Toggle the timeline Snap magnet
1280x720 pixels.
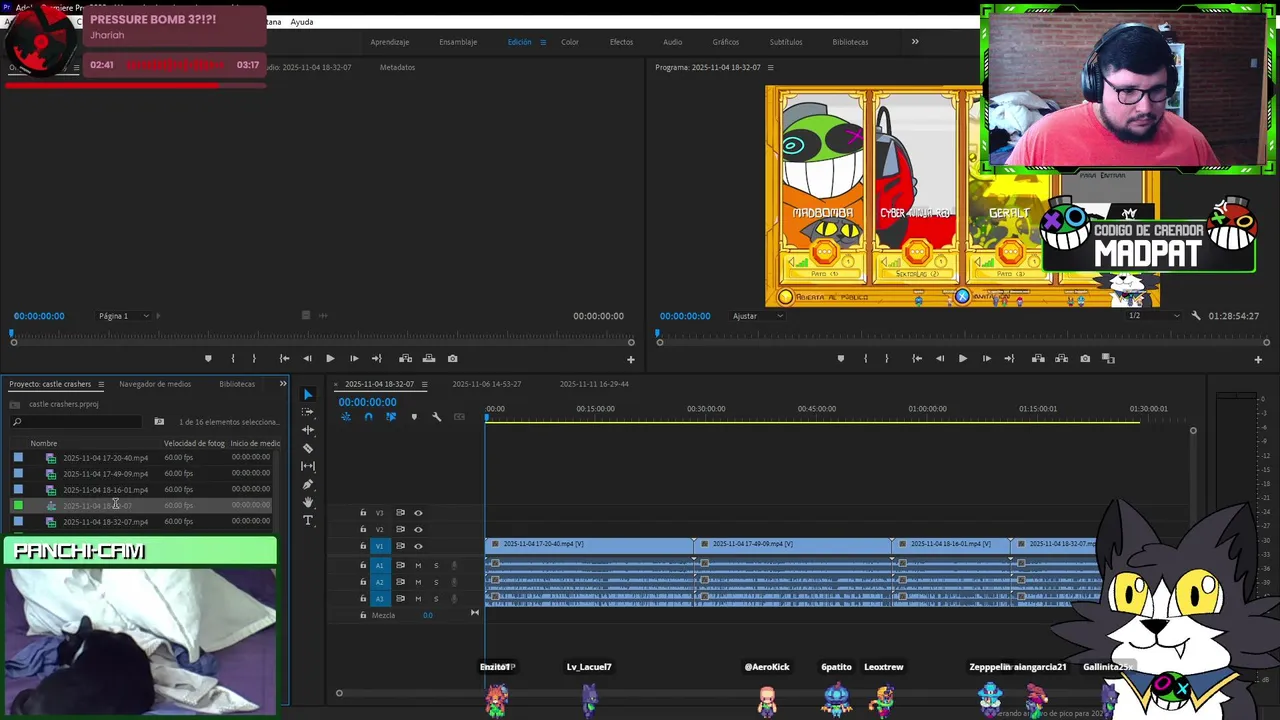[368, 417]
